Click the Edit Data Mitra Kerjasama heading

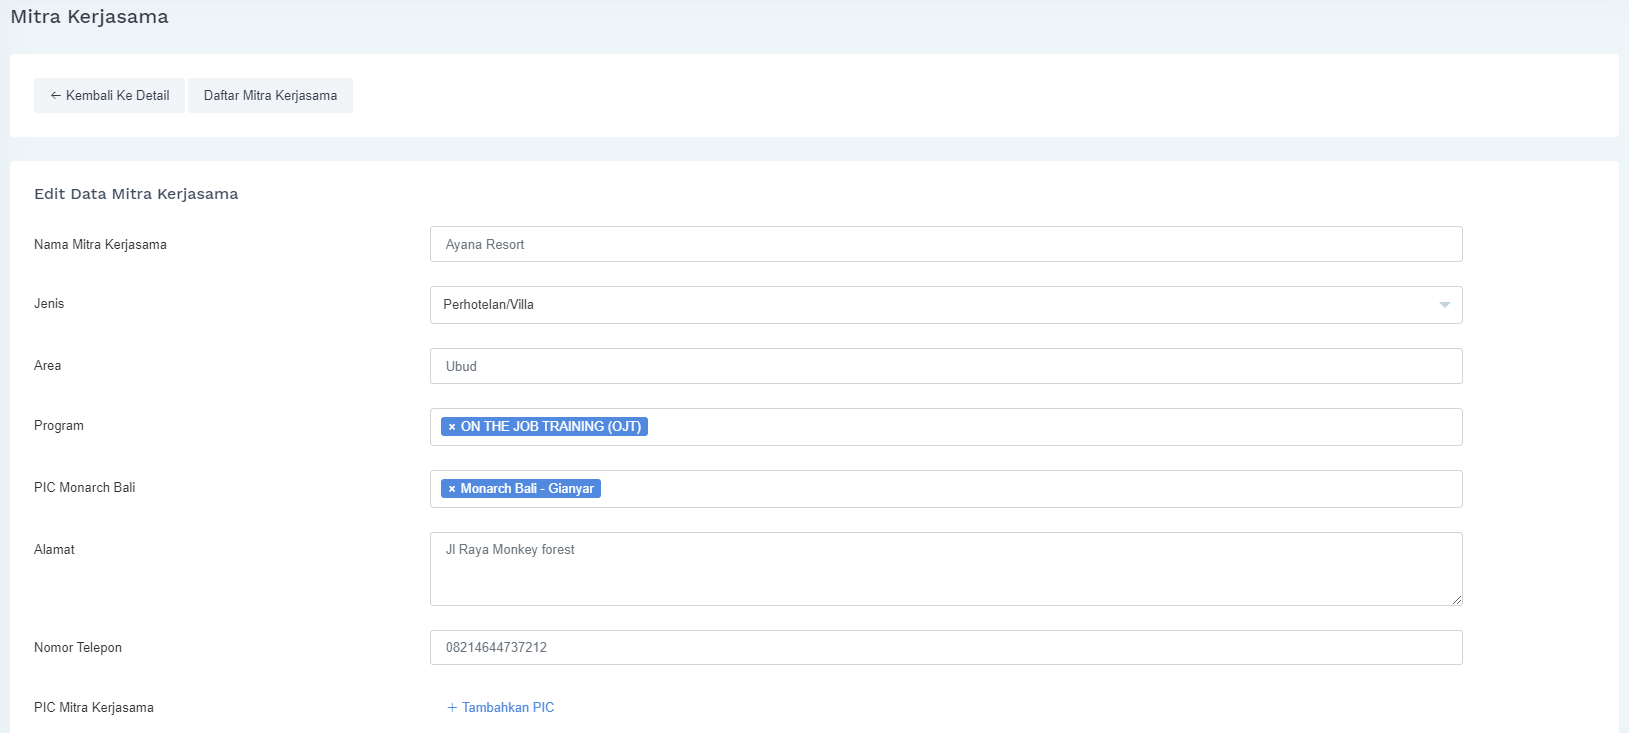tap(136, 194)
